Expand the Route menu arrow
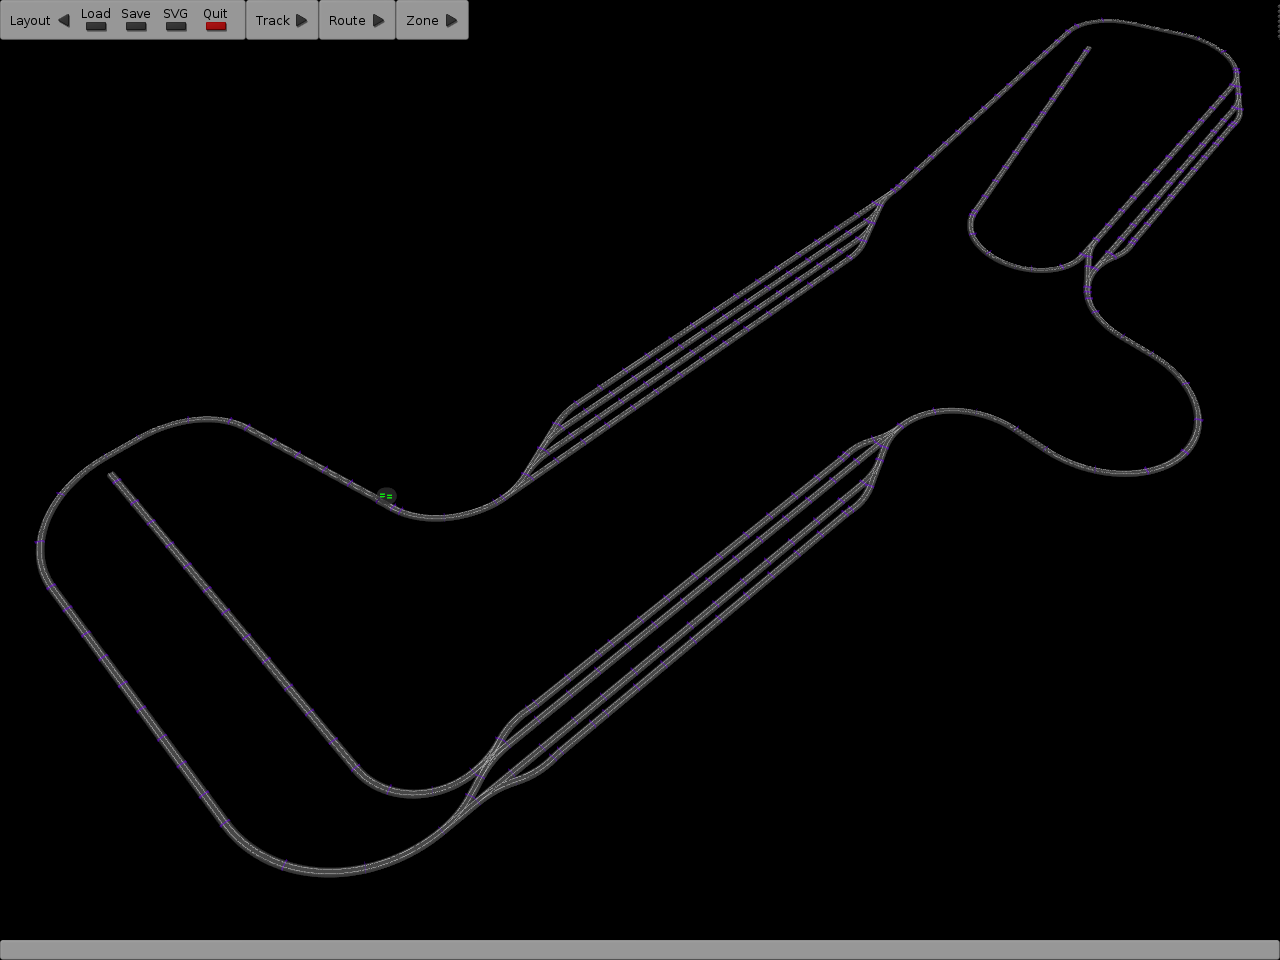 click(378, 20)
